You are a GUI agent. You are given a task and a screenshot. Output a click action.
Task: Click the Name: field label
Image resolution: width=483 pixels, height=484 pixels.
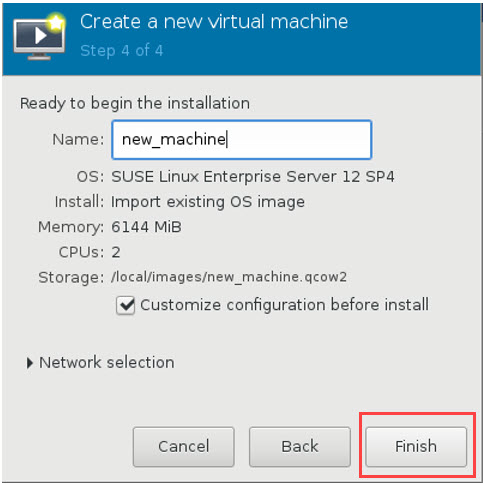(78, 139)
